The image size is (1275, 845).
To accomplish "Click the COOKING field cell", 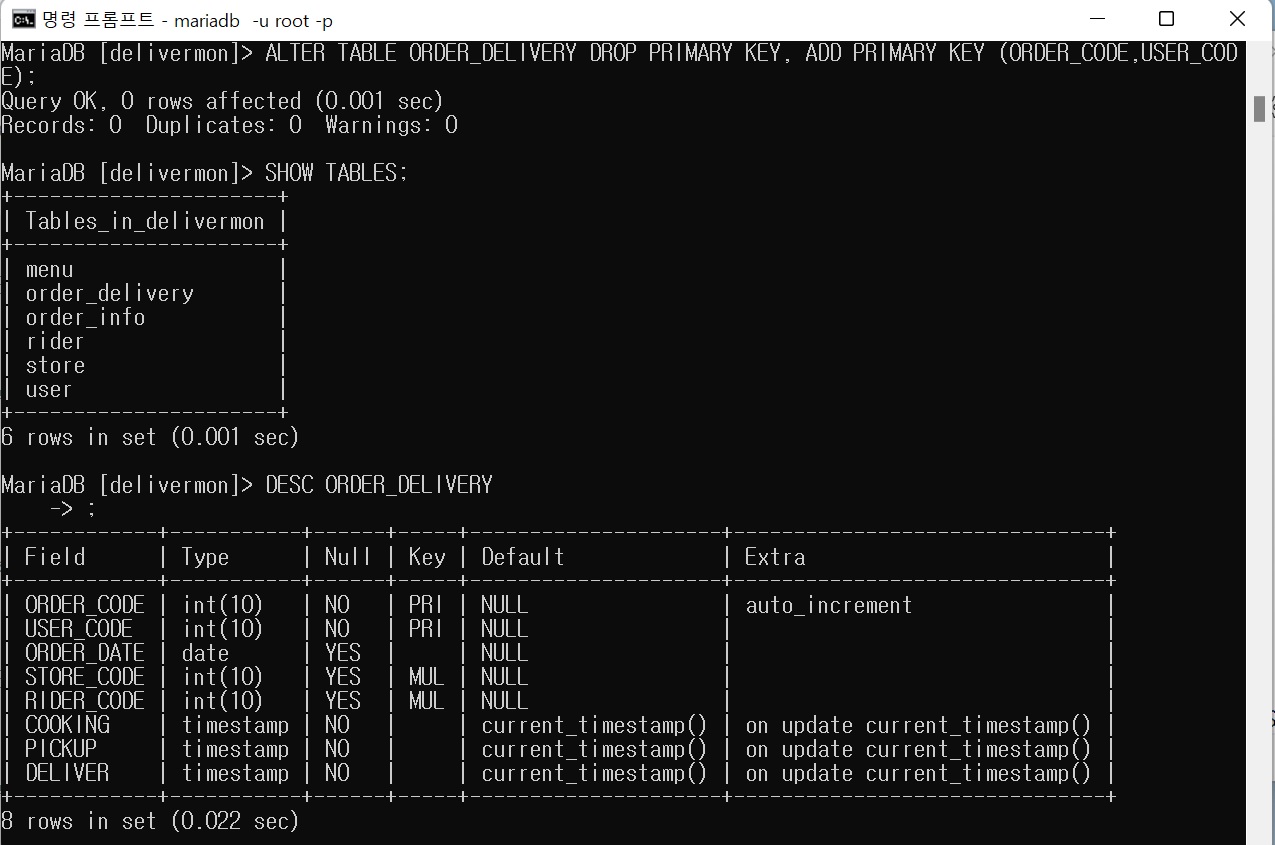I will (67, 725).
